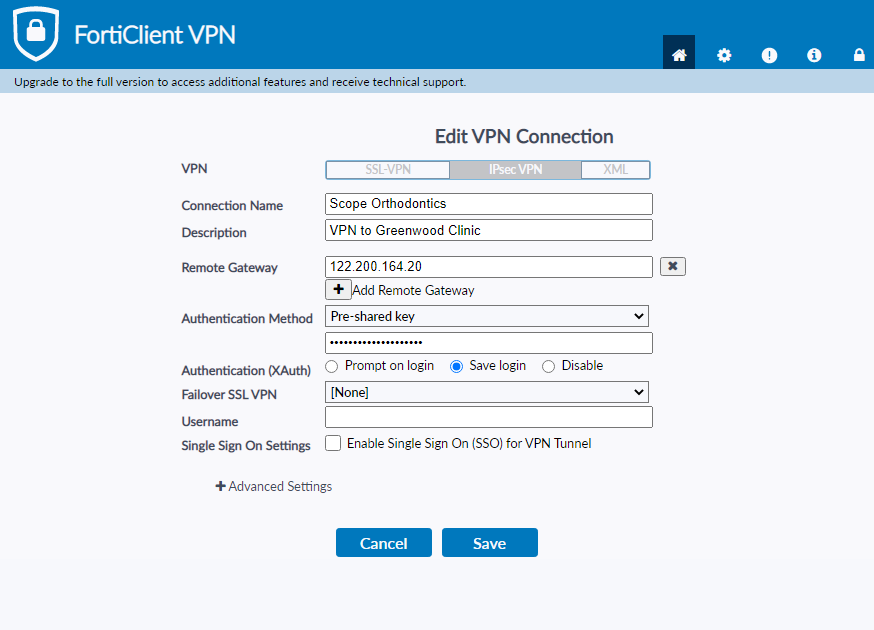Open the About info icon
Image resolution: width=874 pixels, height=630 pixels.
point(814,55)
